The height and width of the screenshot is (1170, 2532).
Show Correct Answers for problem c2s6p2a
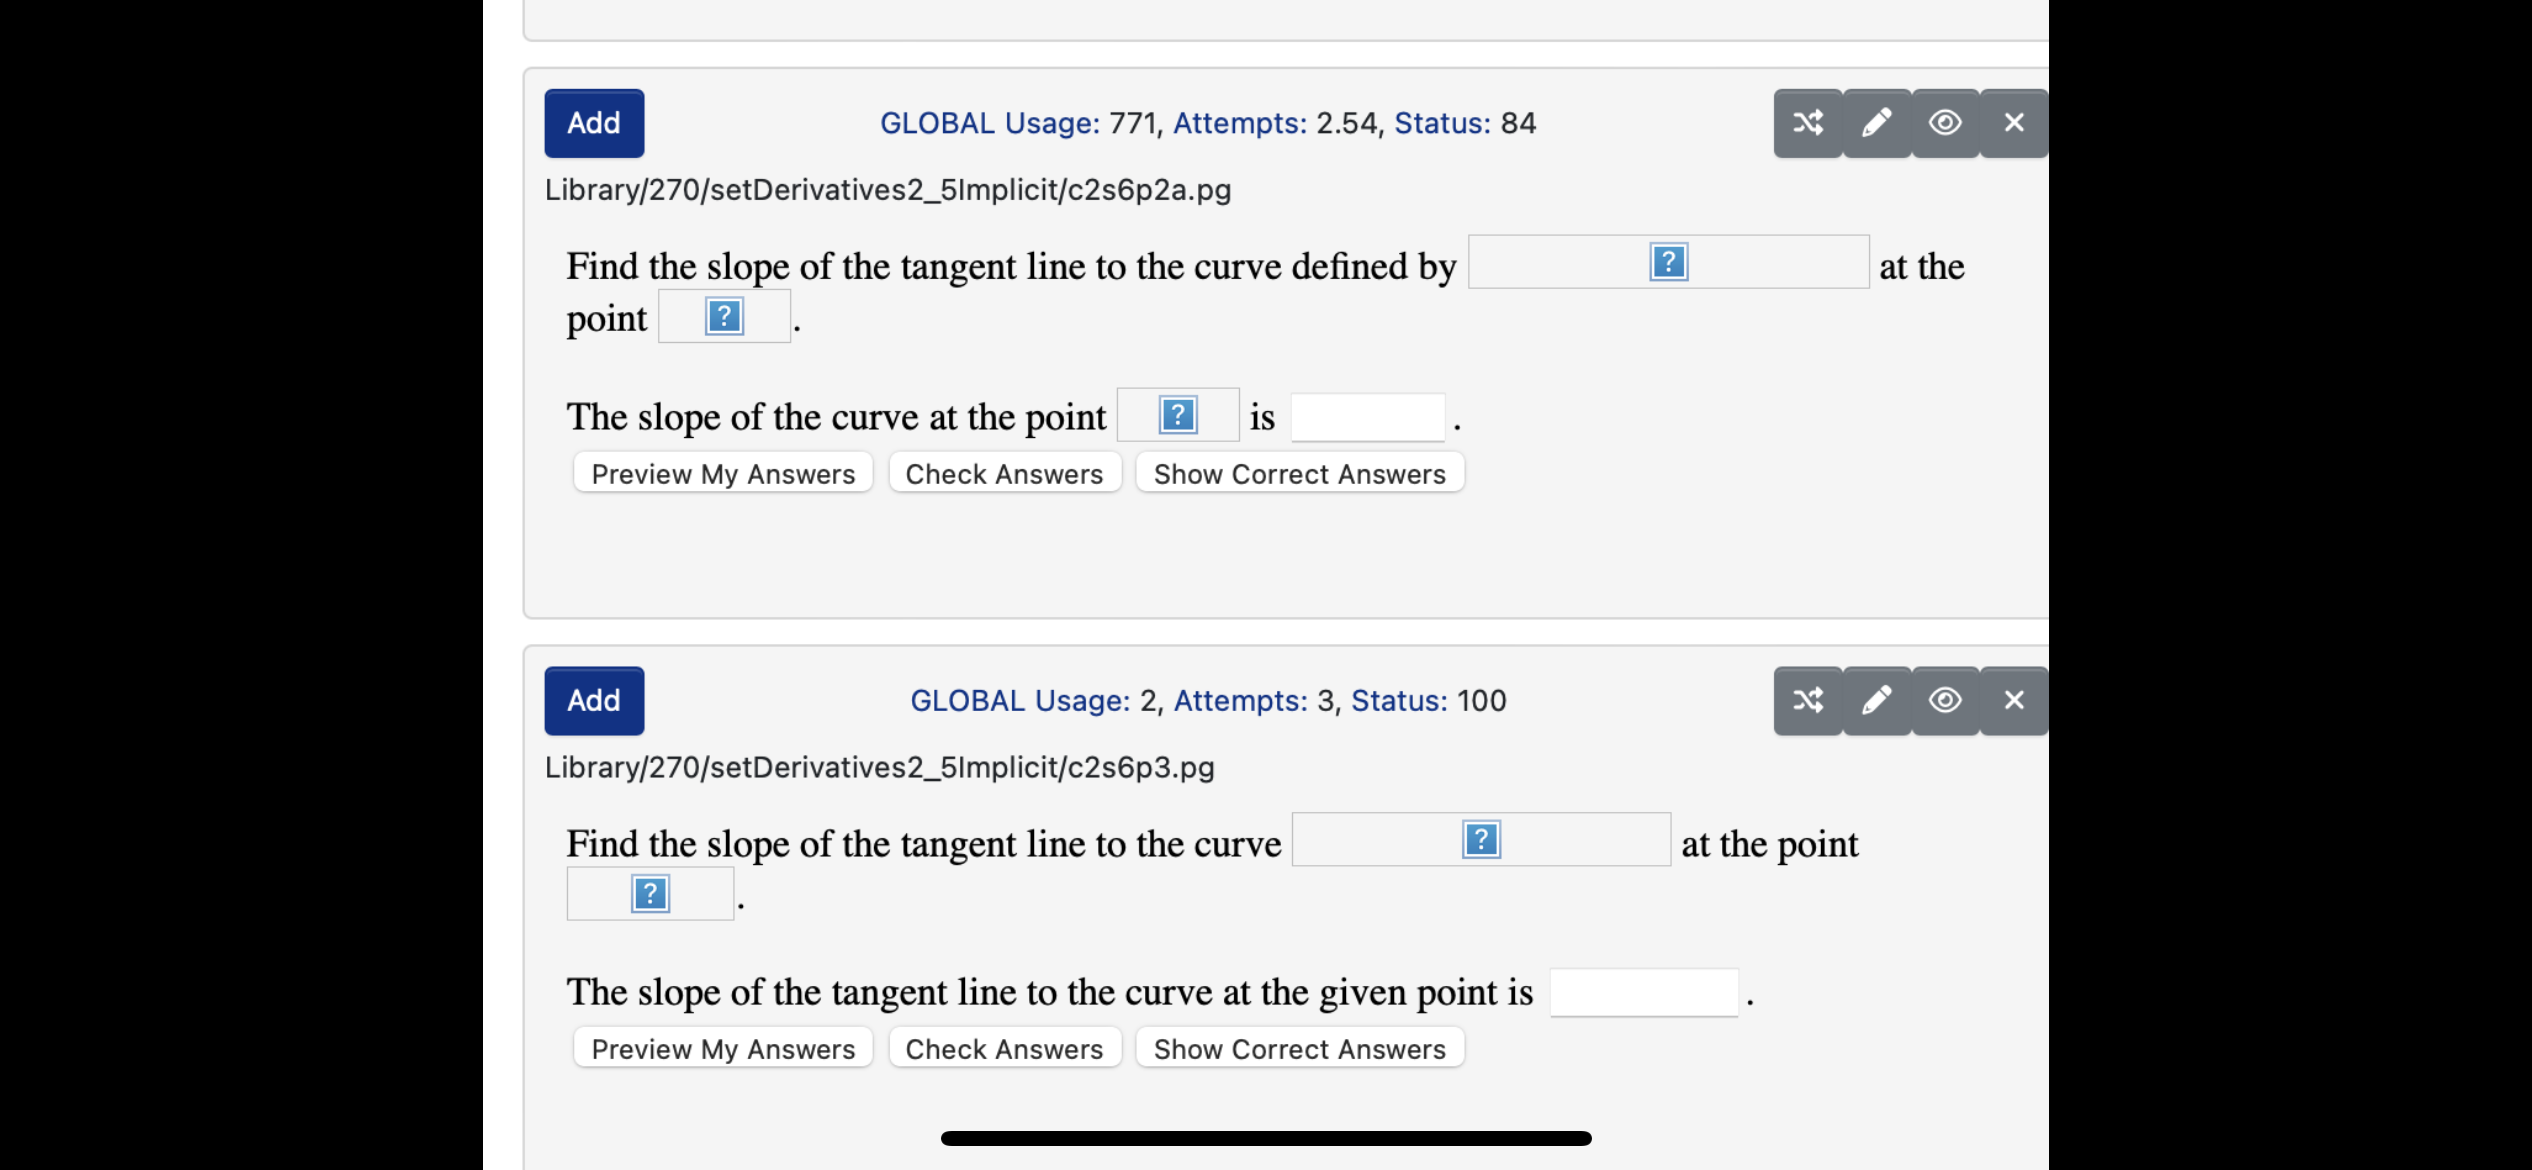pyautogui.click(x=1299, y=473)
